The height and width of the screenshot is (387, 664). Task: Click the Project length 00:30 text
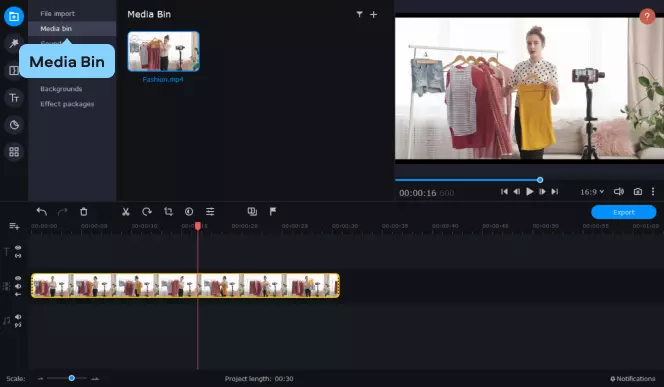(259, 379)
